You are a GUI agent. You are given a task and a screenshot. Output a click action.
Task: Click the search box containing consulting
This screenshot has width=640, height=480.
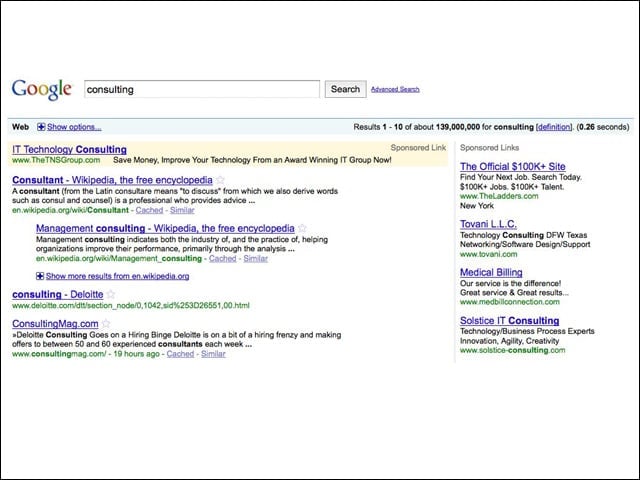(x=202, y=89)
